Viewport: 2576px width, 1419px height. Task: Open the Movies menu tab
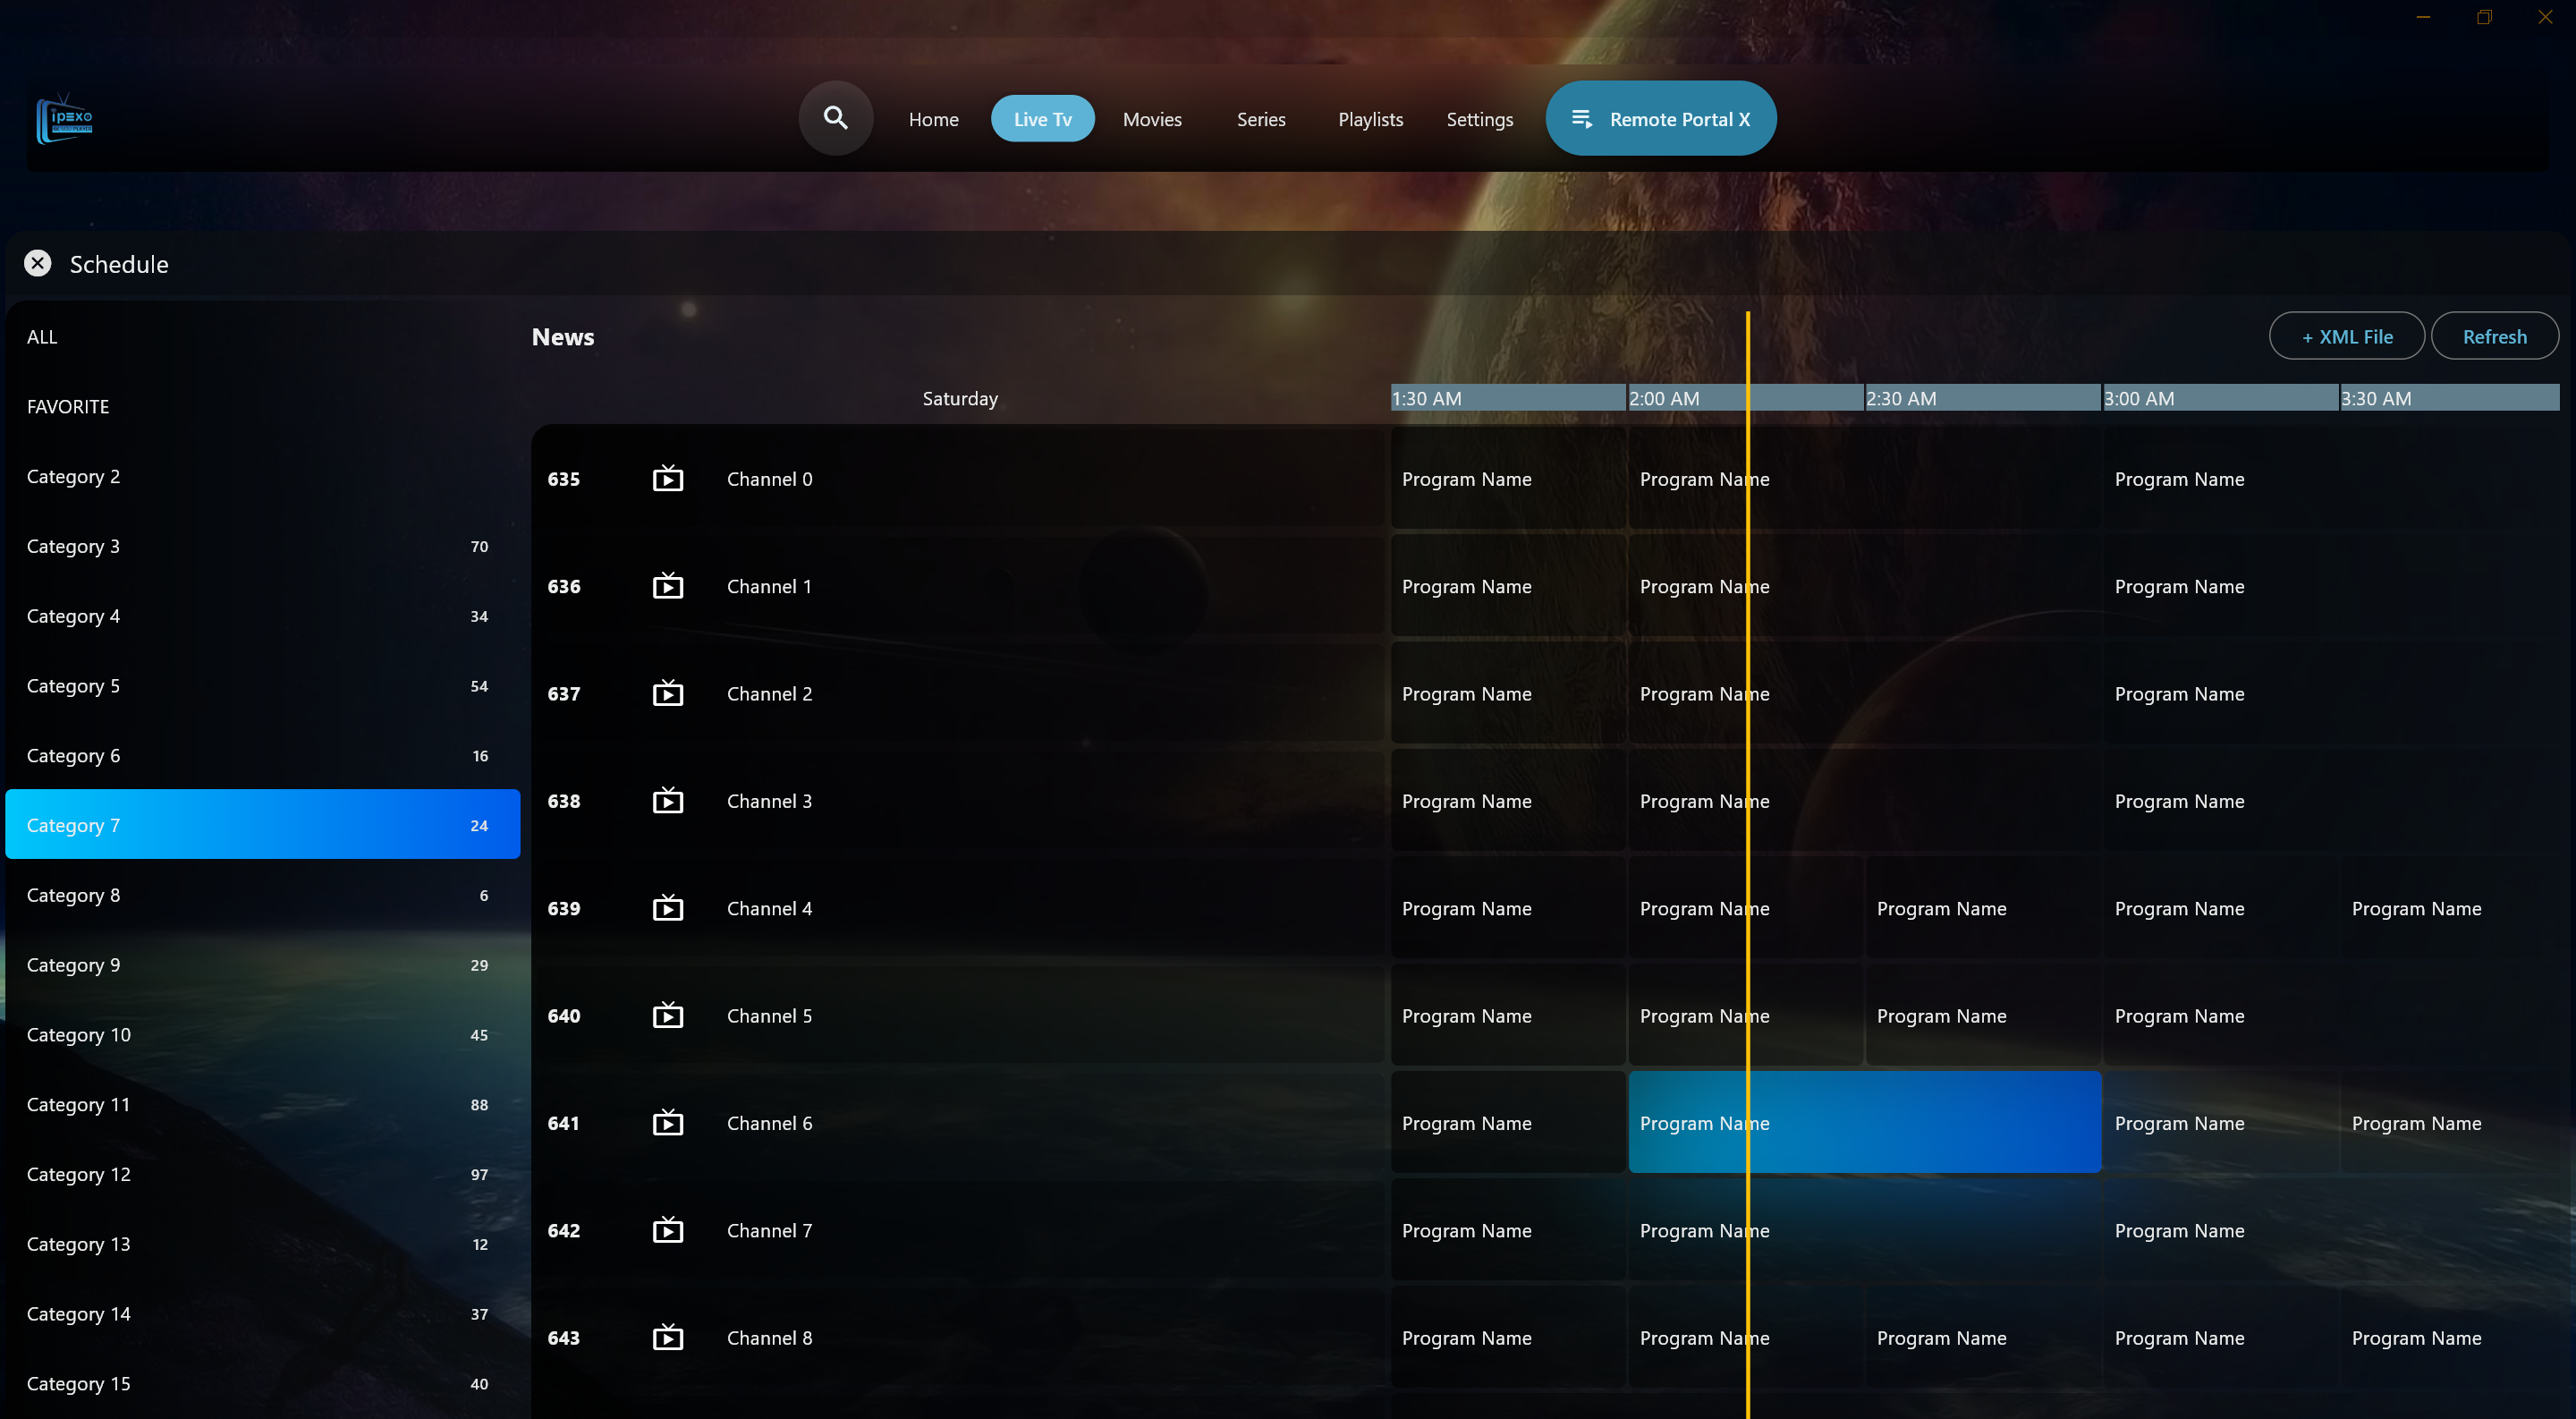point(1151,117)
